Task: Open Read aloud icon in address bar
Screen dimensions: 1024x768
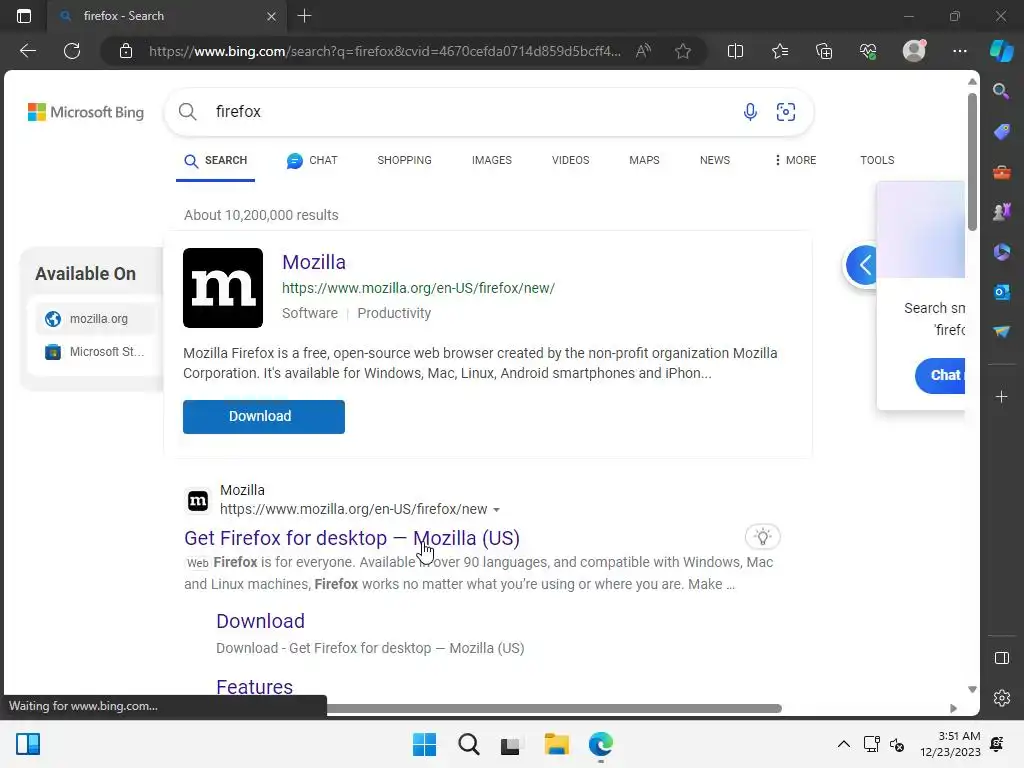Action: point(643,51)
